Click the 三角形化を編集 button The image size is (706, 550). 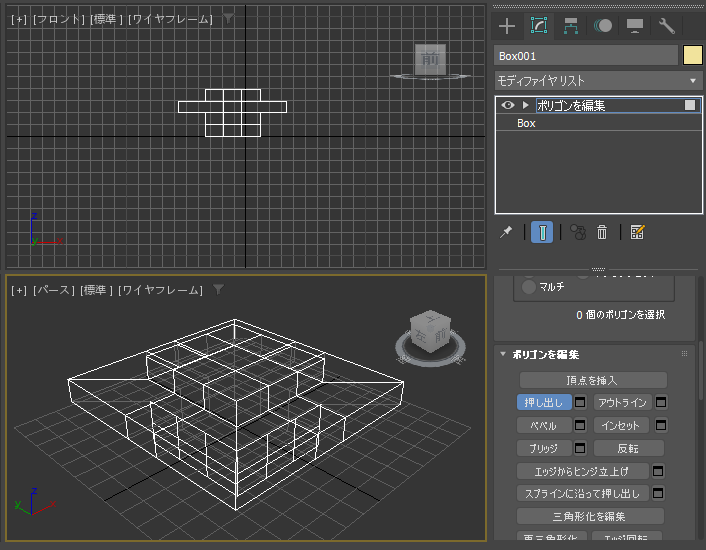(590, 516)
